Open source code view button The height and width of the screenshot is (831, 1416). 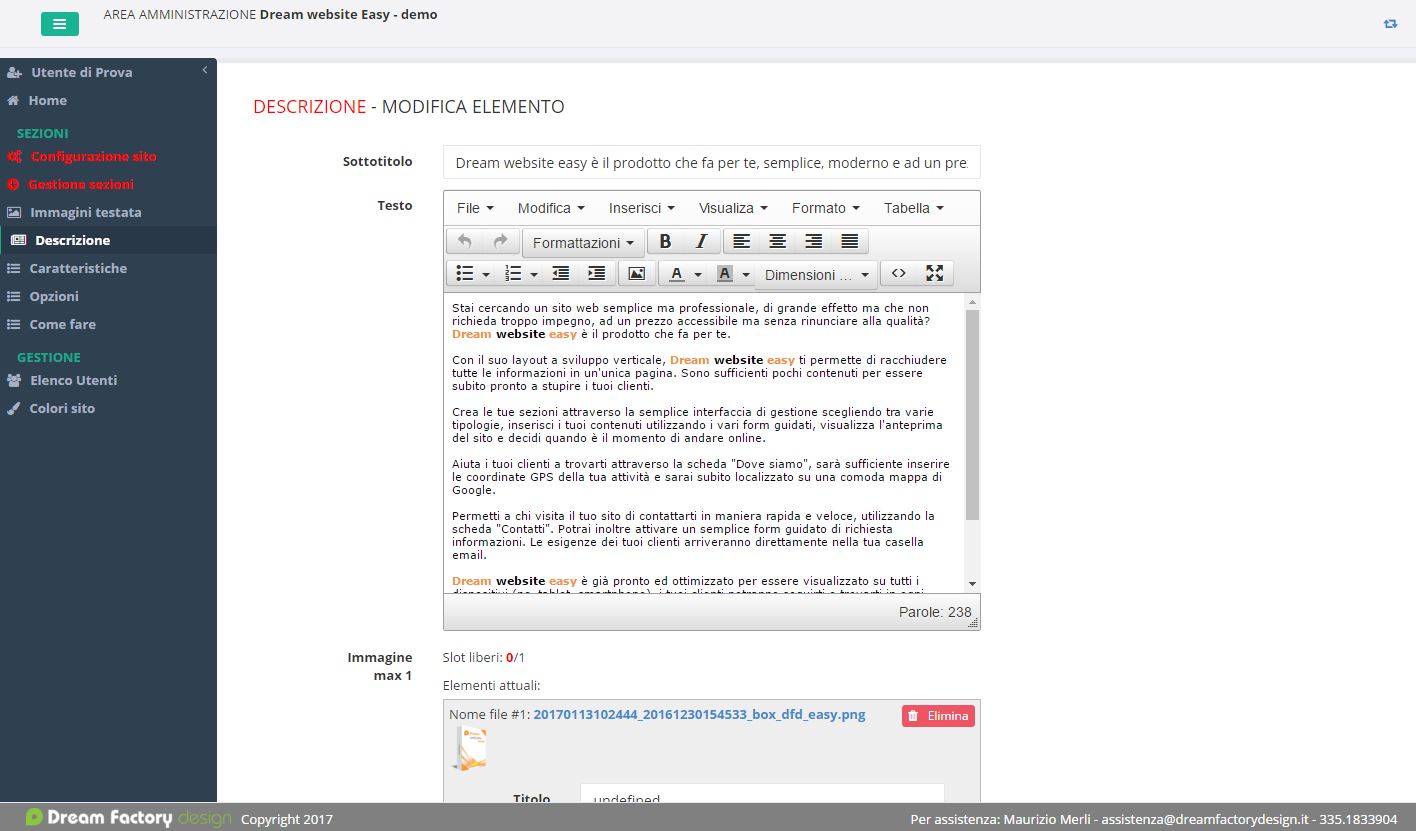click(x=898, y=273)
